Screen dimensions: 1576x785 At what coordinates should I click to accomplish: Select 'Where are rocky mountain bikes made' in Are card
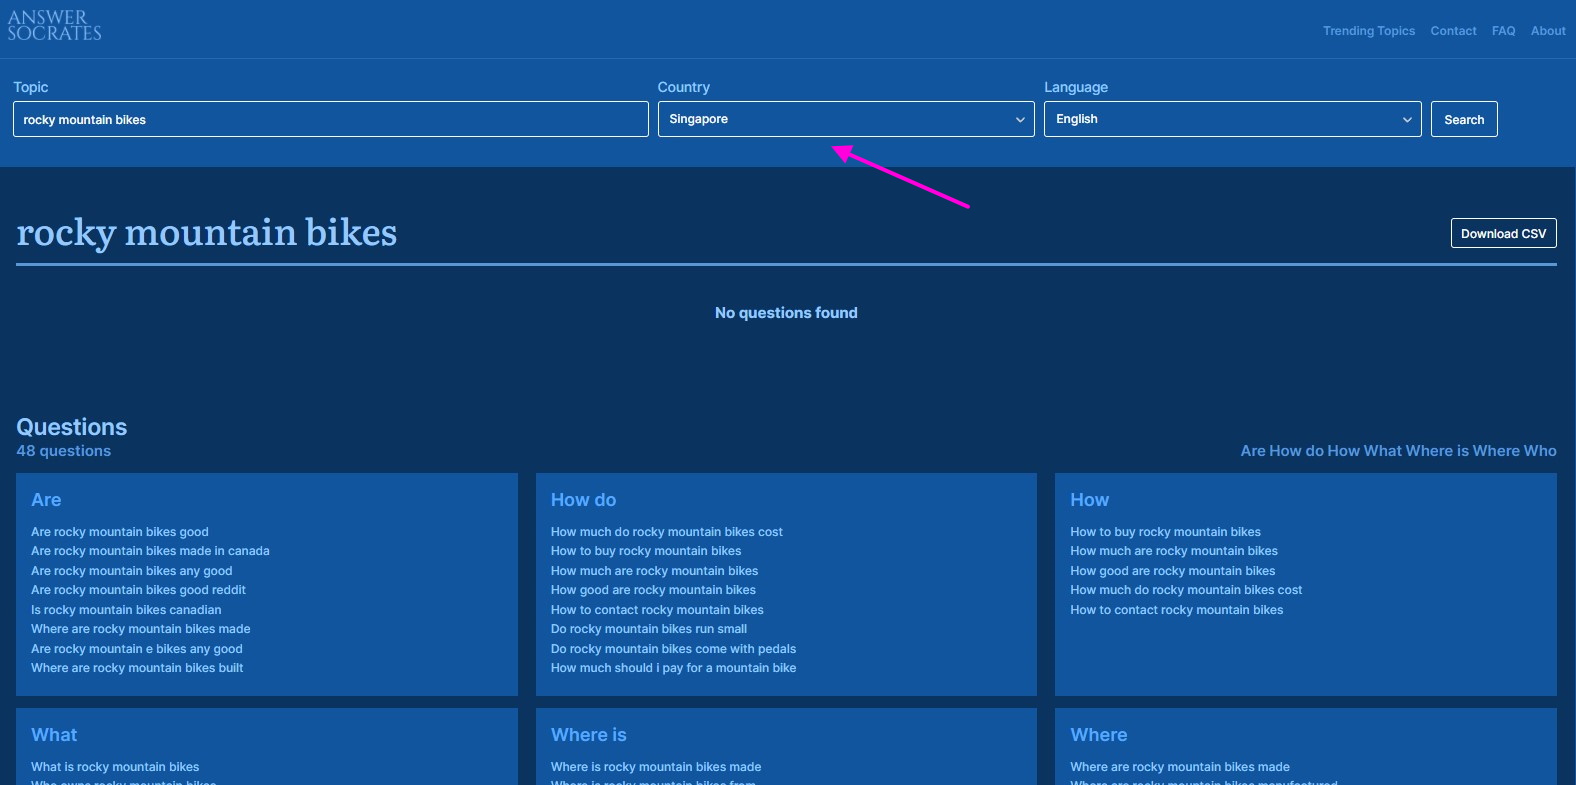[140, 629]
